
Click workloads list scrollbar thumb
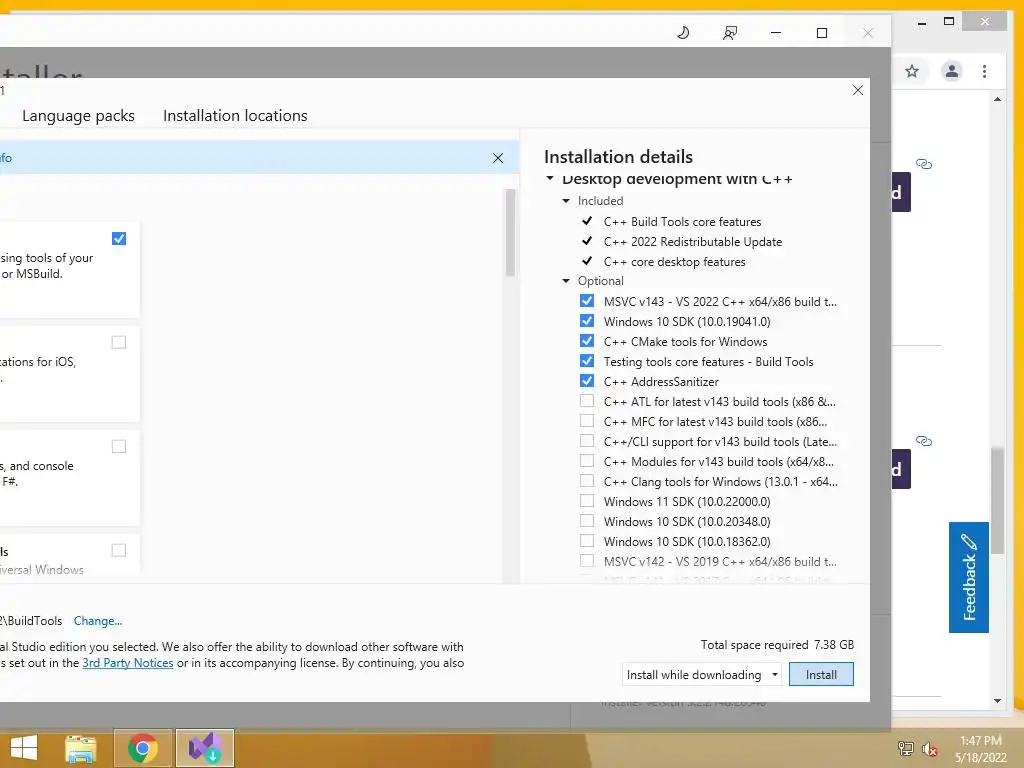[510, 233]
